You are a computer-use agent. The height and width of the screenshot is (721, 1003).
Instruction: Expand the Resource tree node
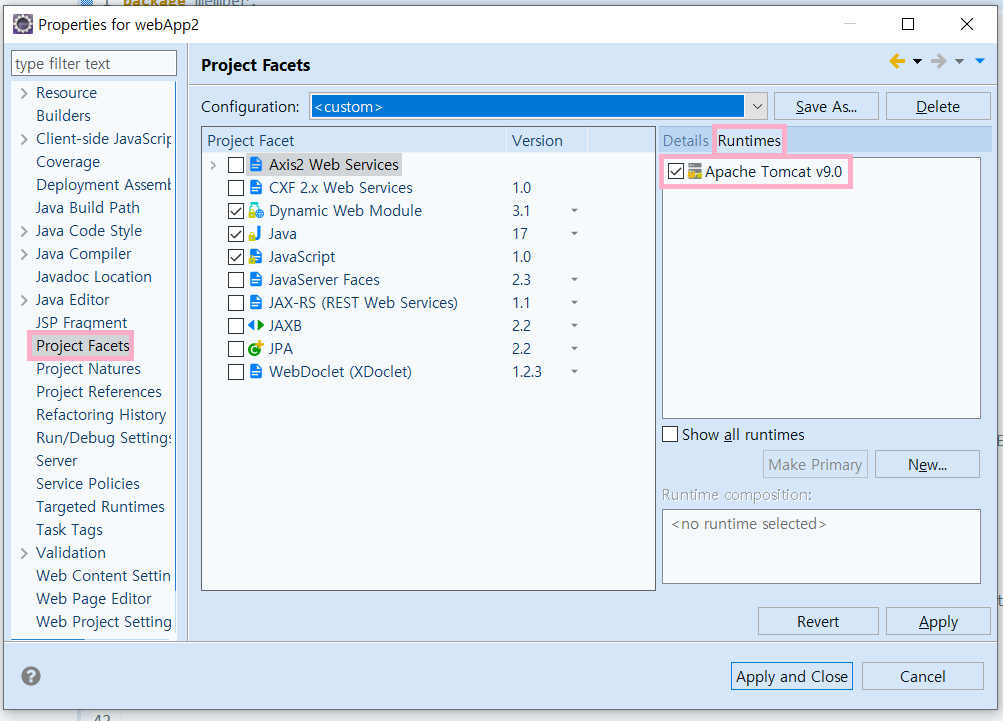[x=24, y=93]
